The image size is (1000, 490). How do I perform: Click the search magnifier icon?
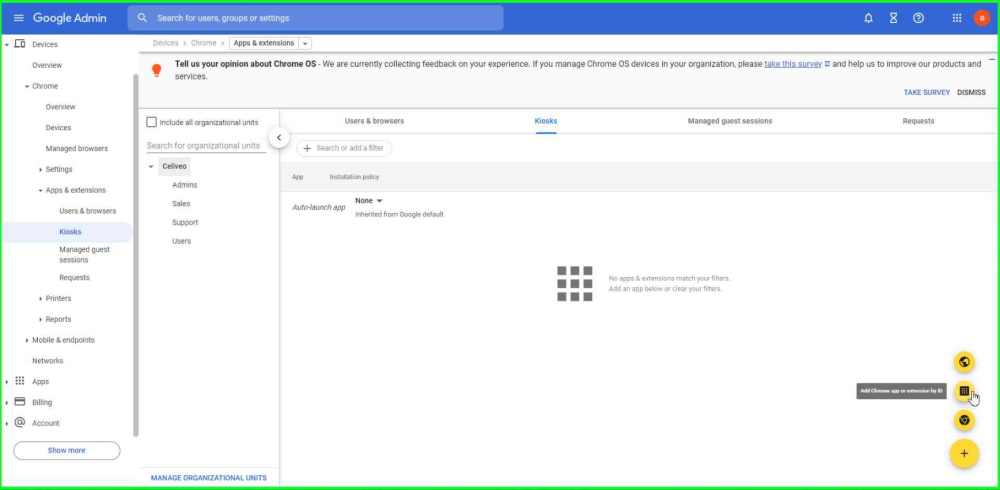(x=143, y=18)
